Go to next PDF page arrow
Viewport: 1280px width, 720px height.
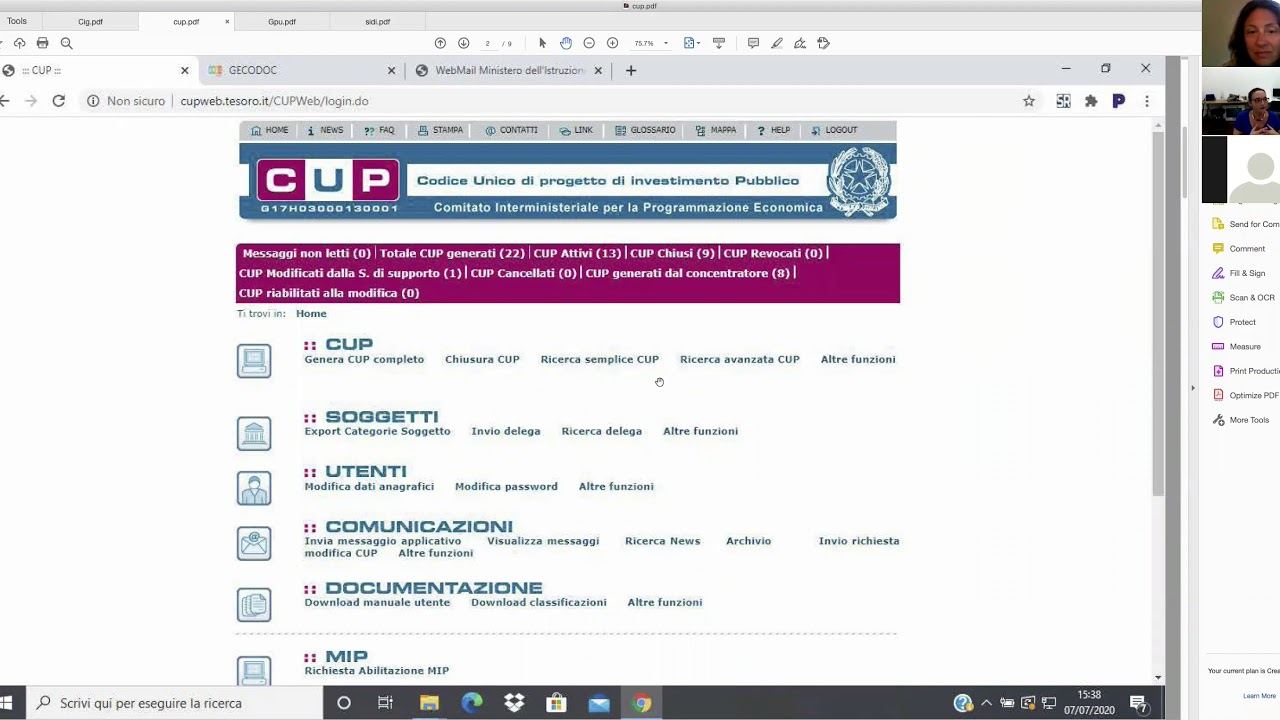pyautogui.click(x=464, y=43)
